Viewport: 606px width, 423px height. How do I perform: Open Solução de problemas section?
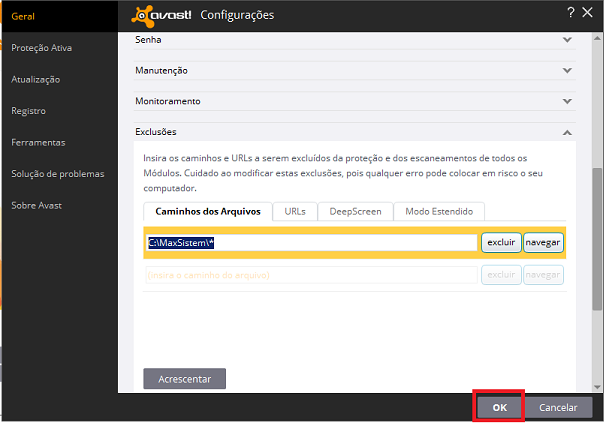point(58,174)
